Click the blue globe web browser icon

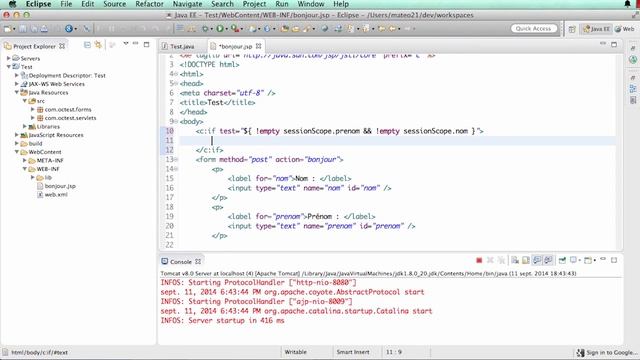(x=69, y=29)
